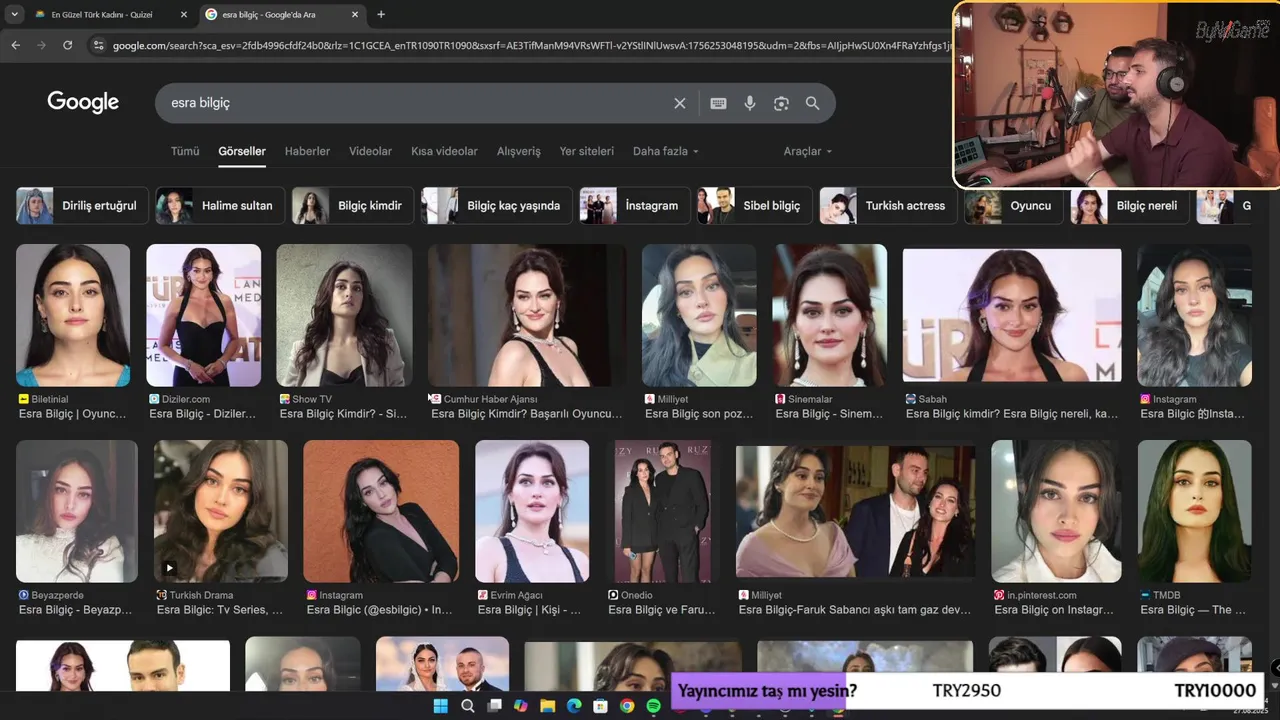Open the Turkish Drama image thumbnail
Viewport: 1280px width, 720px height.
[x=221, y=511]
